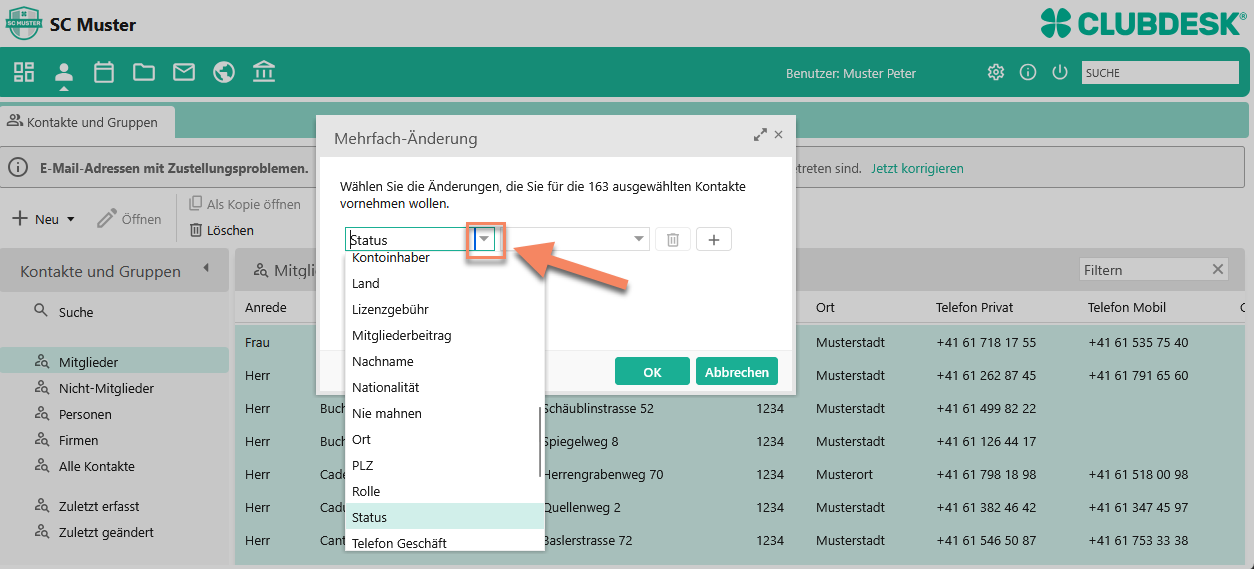Click the Abbrechen button
This screenshot has height=569, width=1254.
pos(736,371)
